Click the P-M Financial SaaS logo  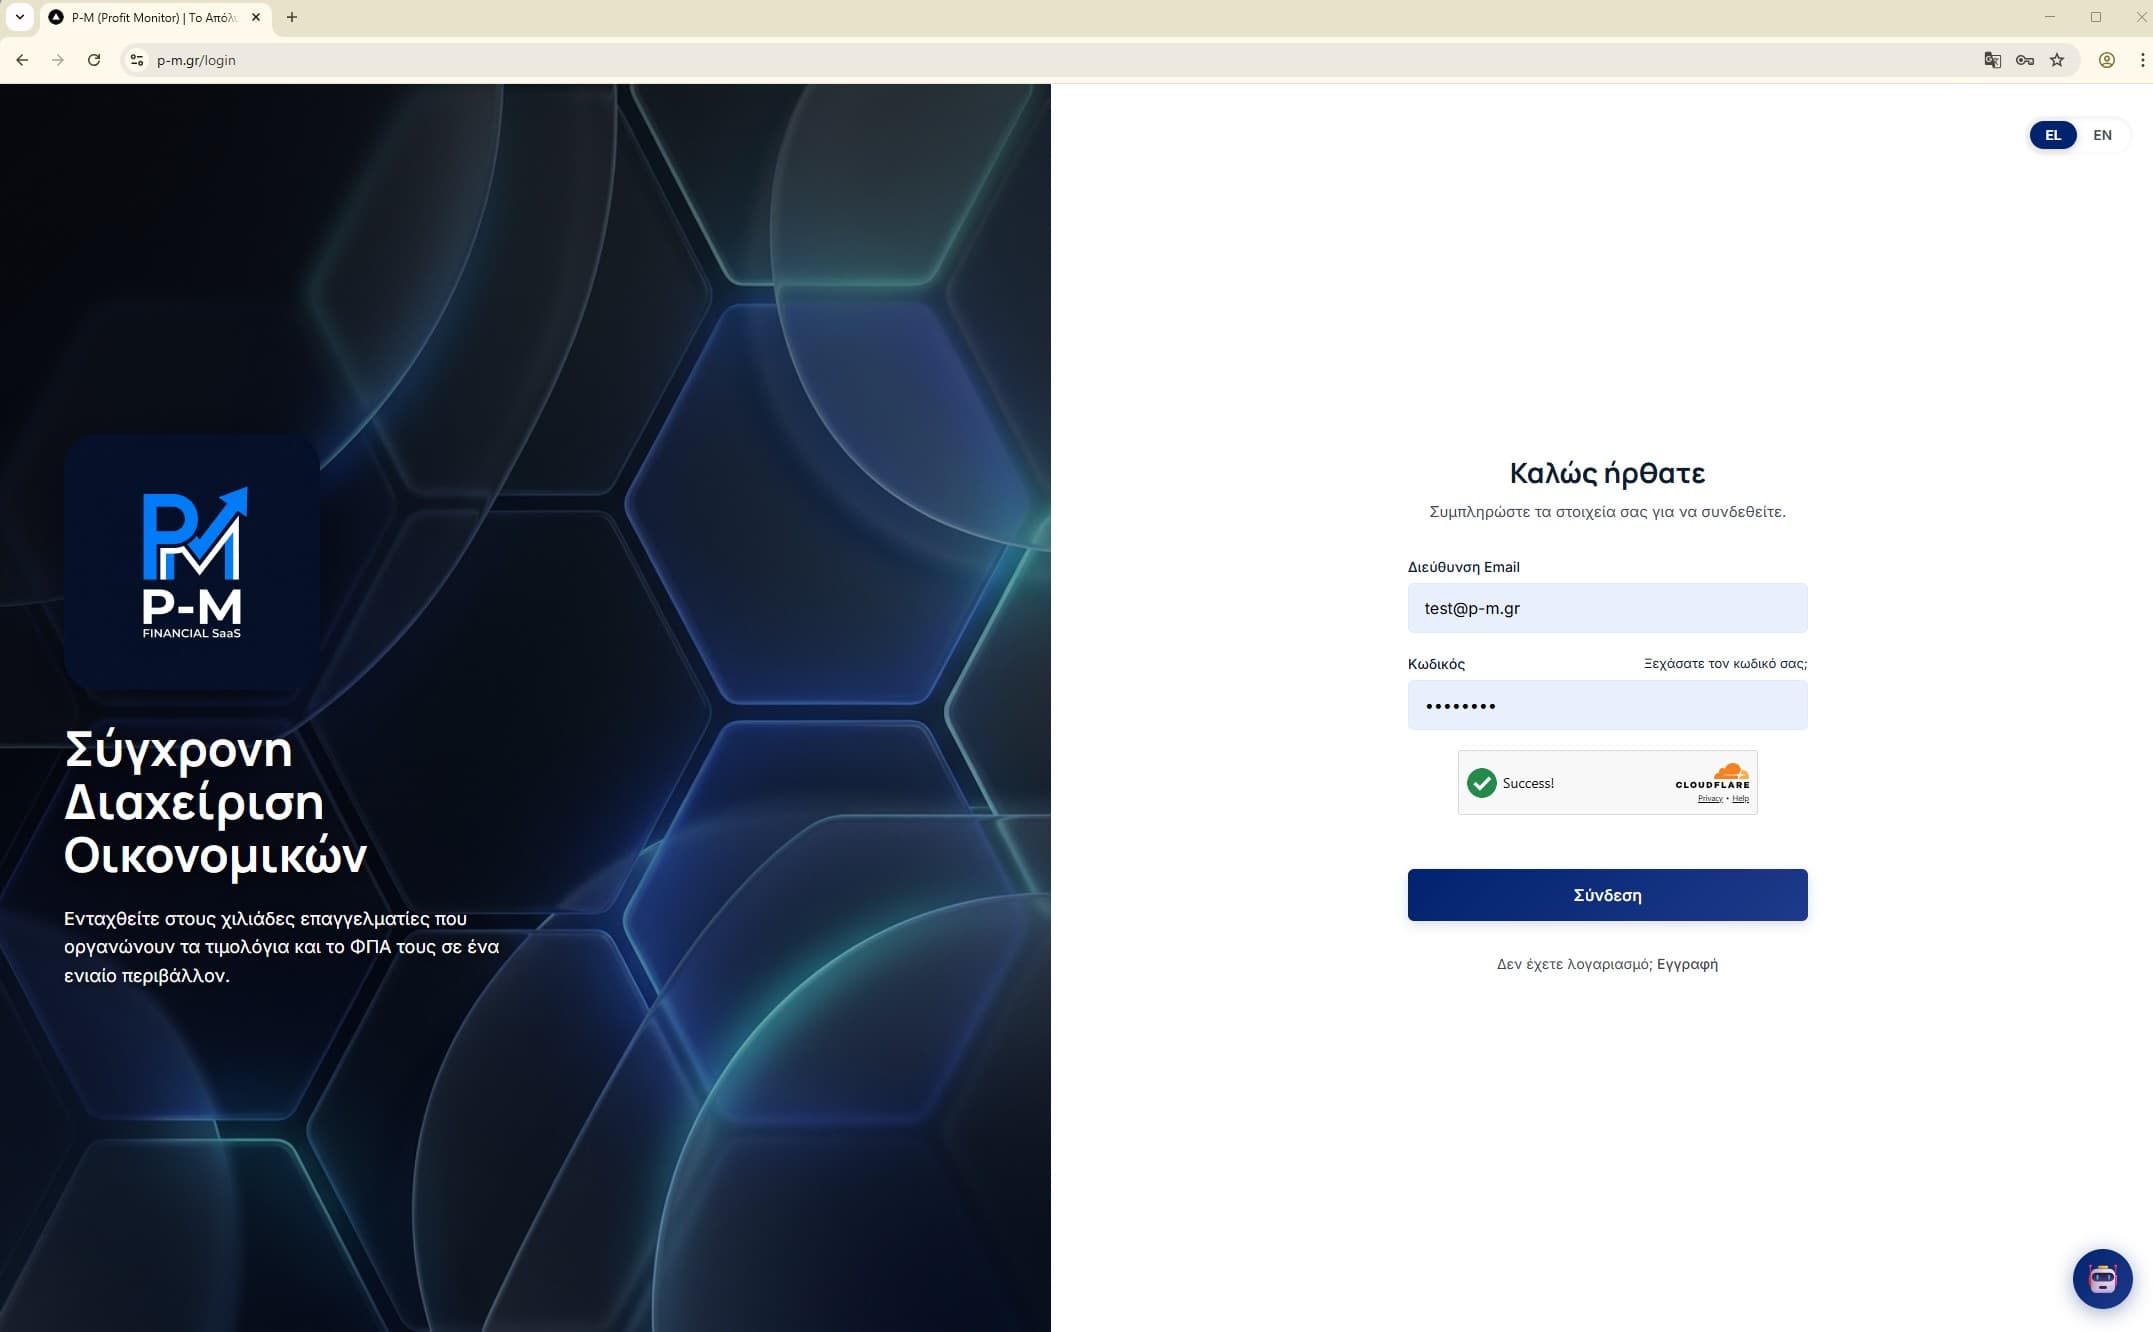point(192,562)
